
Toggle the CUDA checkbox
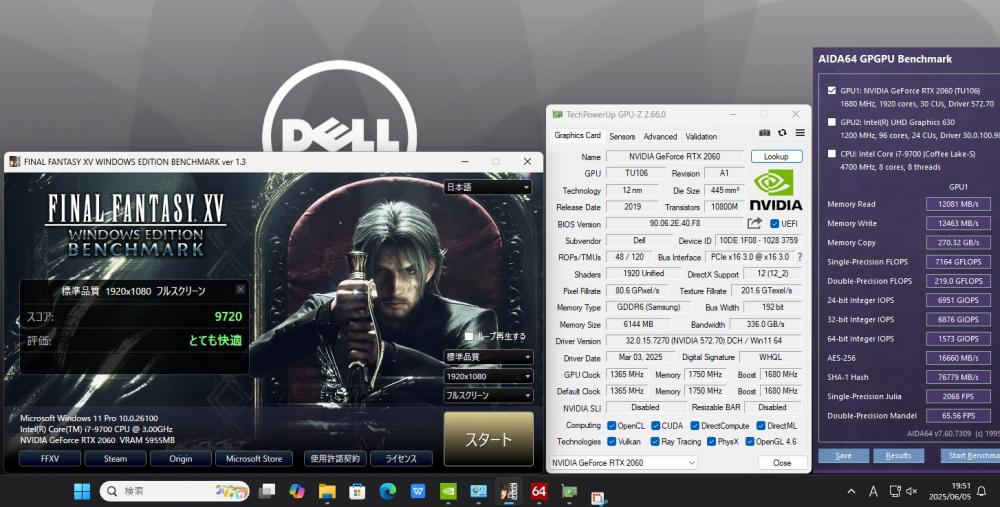coord(656,425)
